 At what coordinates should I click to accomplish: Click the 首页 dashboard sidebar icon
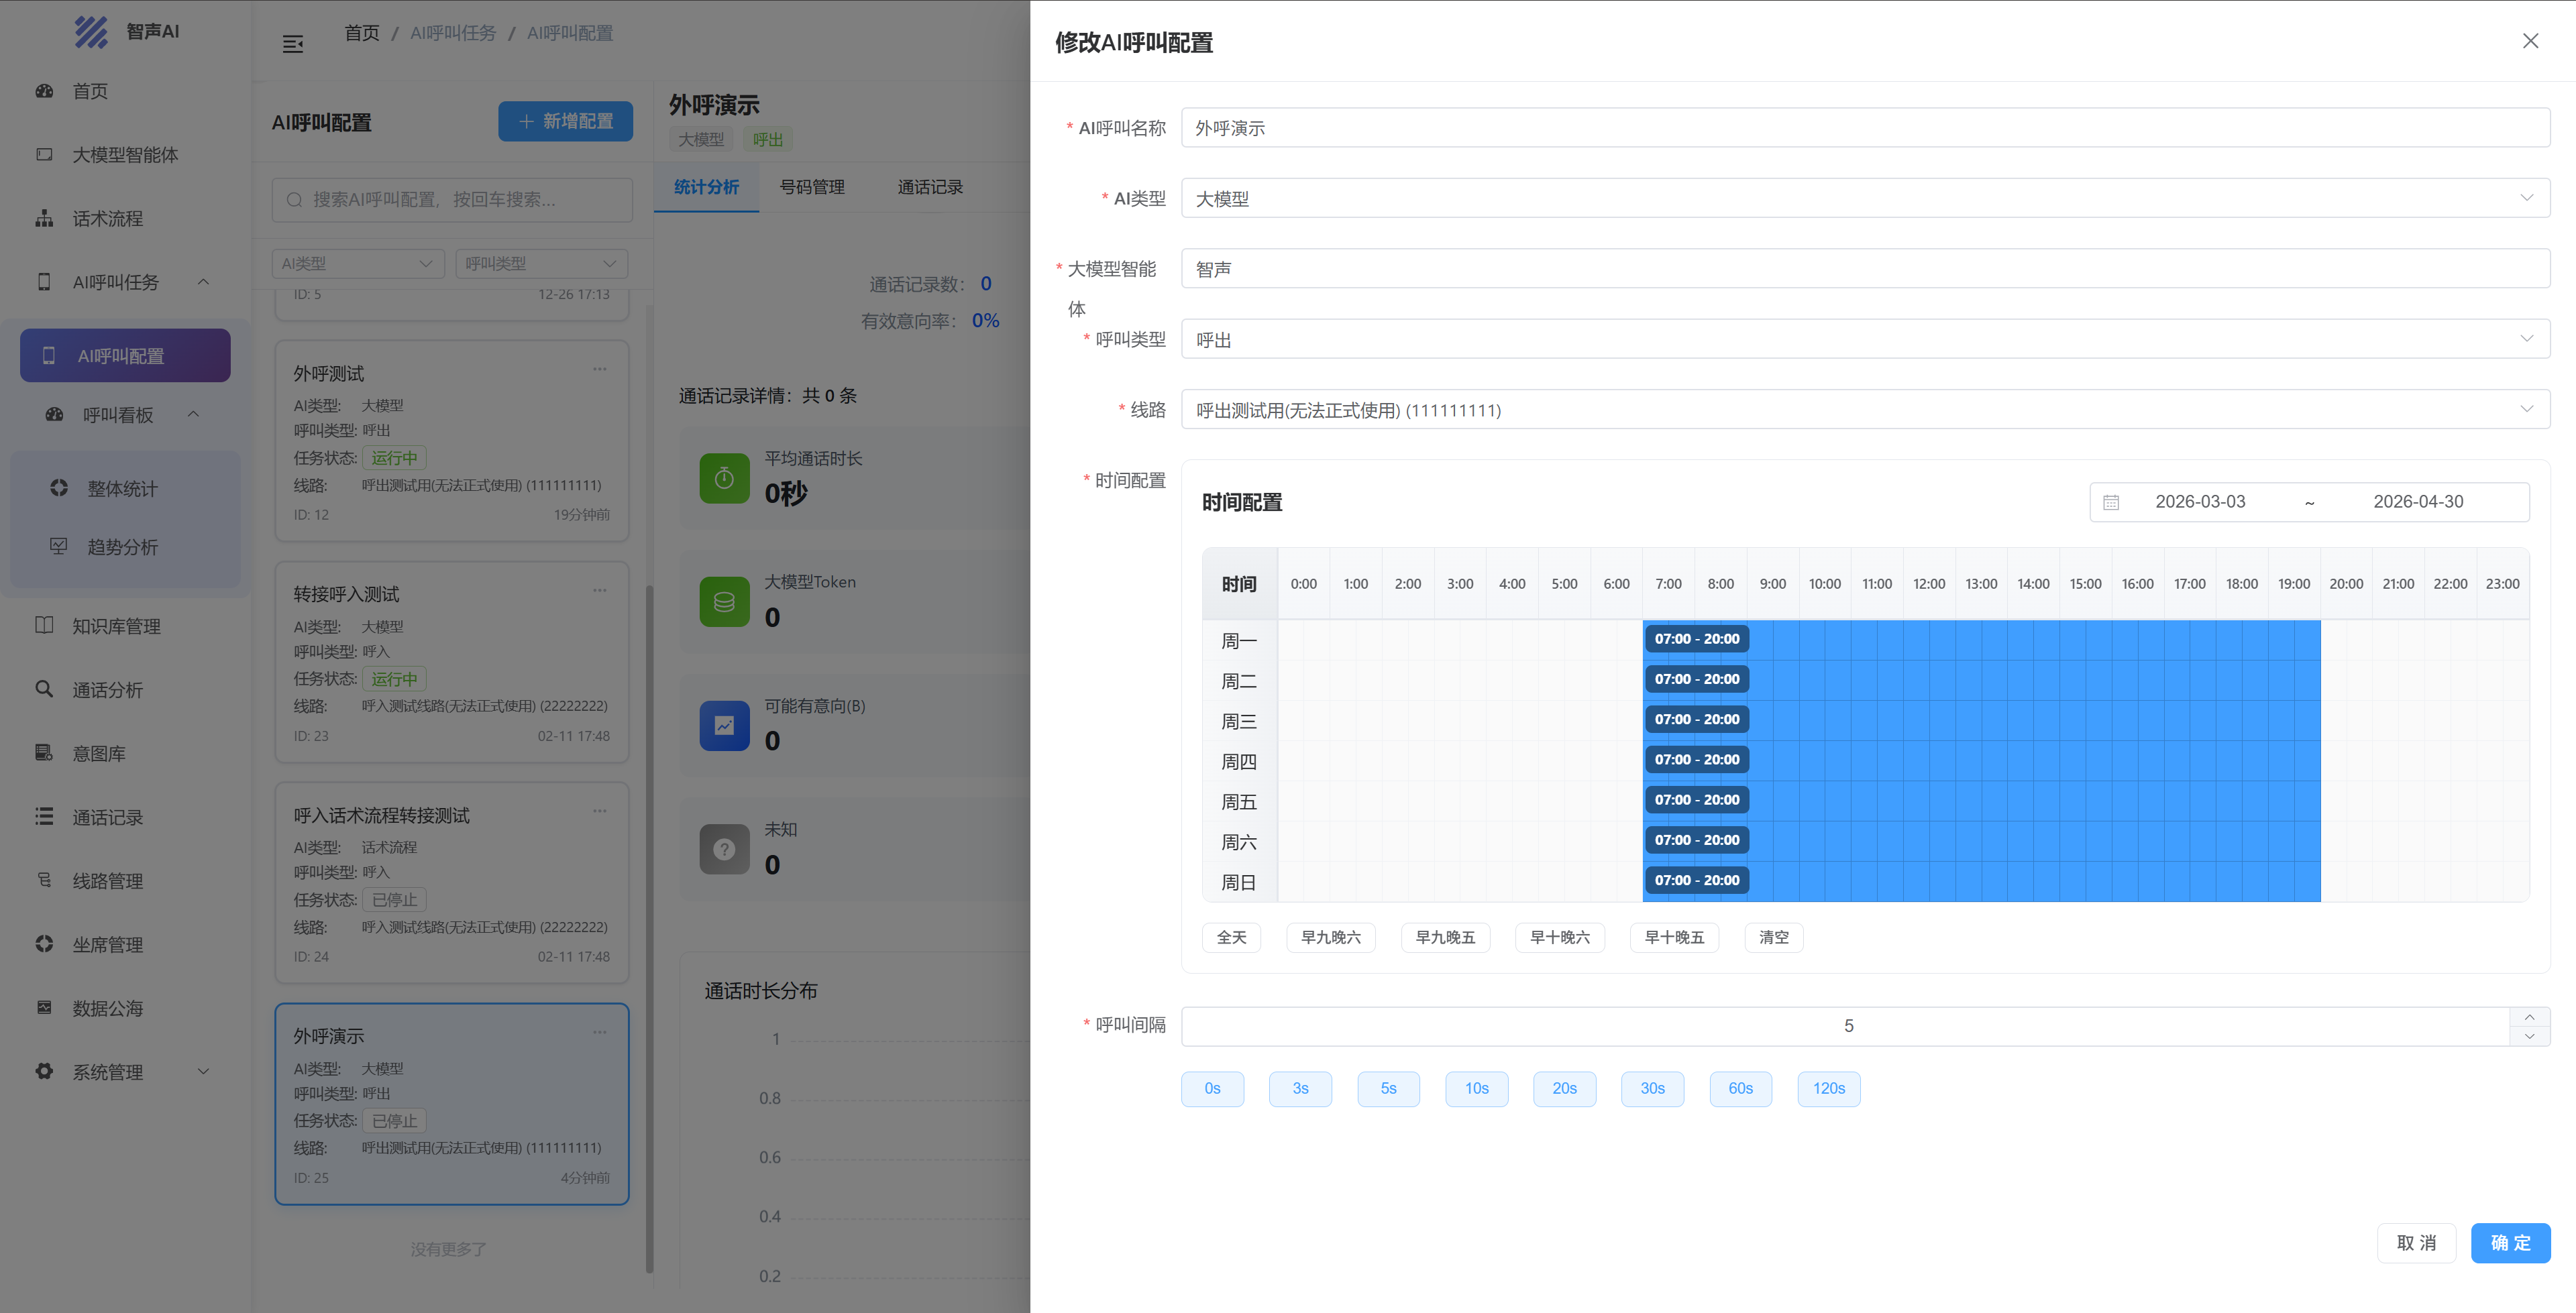click(44, 91)
